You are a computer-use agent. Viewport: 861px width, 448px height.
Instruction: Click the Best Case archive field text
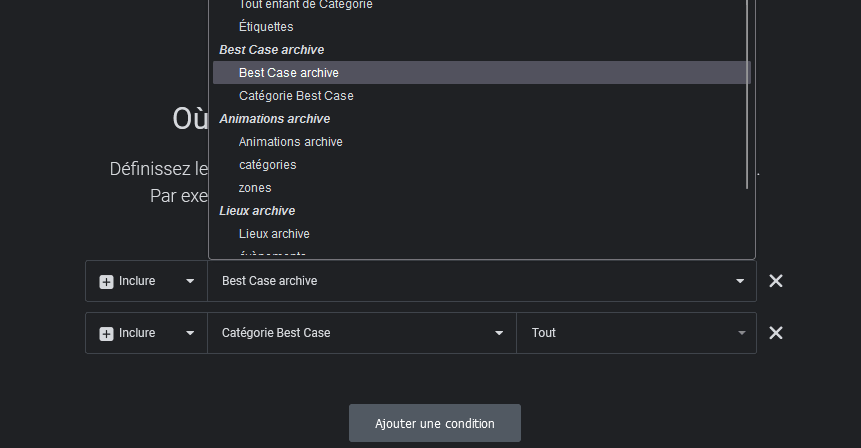(270, 281)
